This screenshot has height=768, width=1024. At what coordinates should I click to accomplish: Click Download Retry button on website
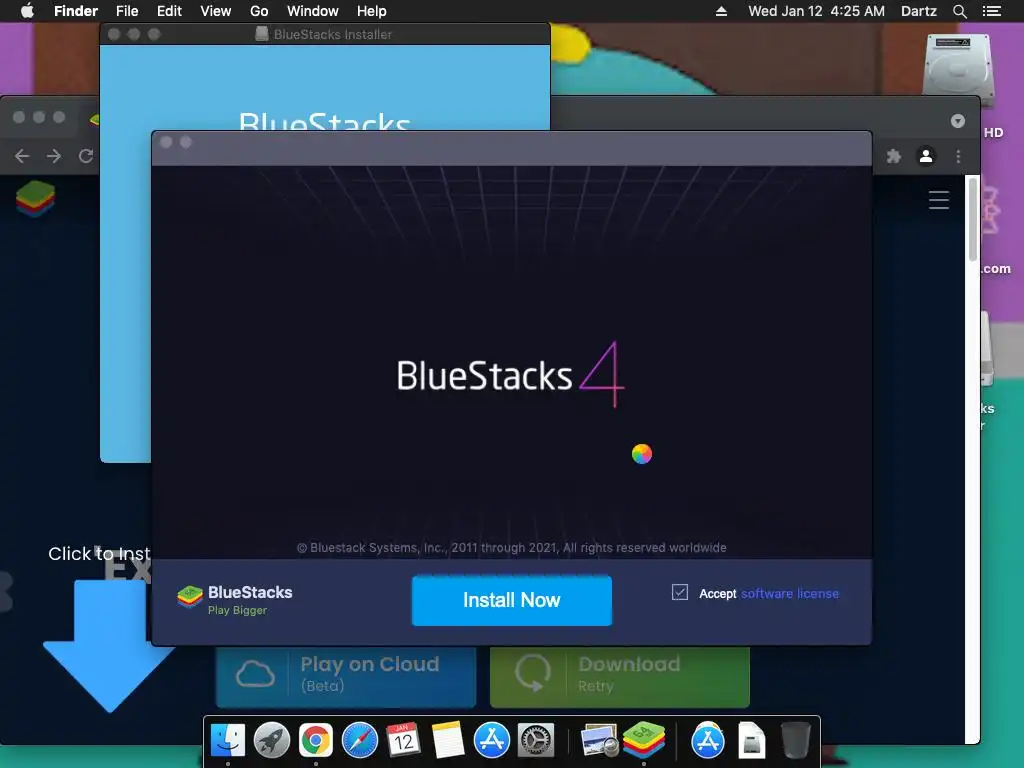[620, 676]
